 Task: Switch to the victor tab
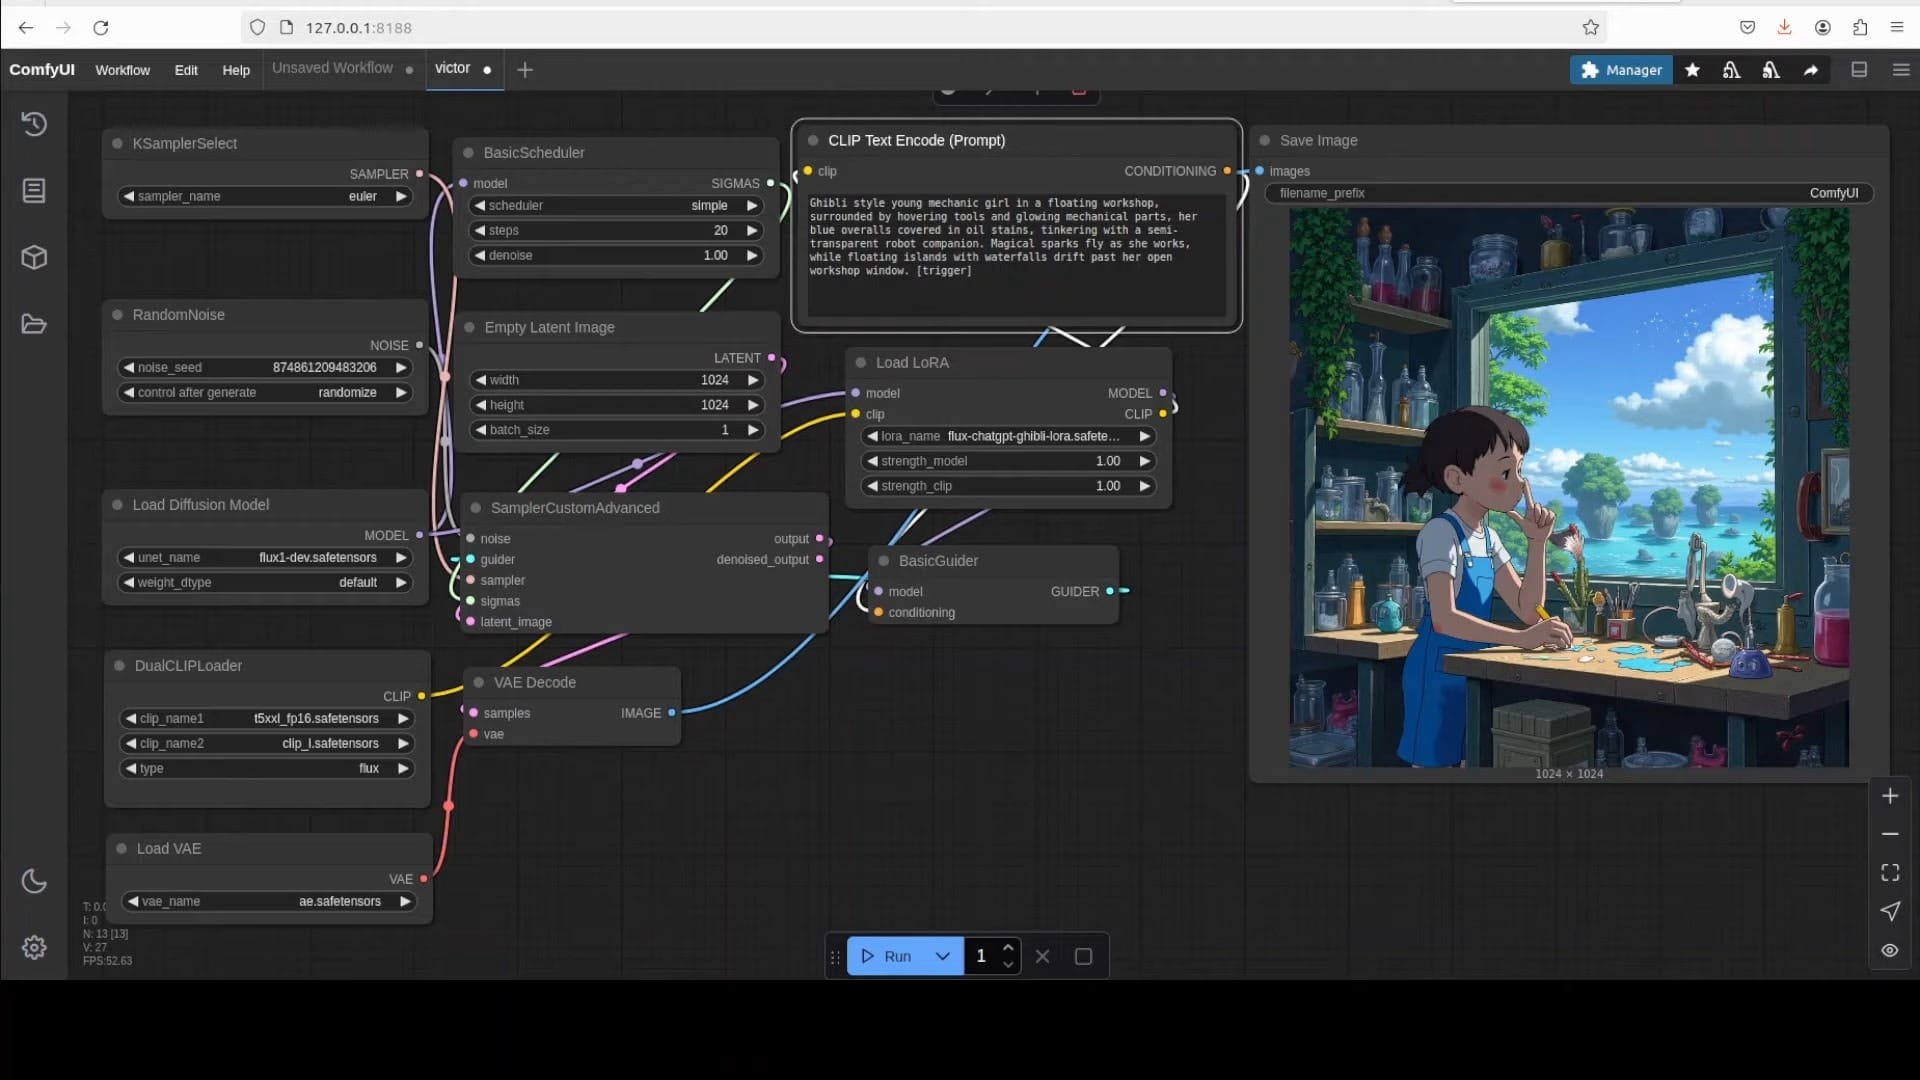(x=452, y=68)
